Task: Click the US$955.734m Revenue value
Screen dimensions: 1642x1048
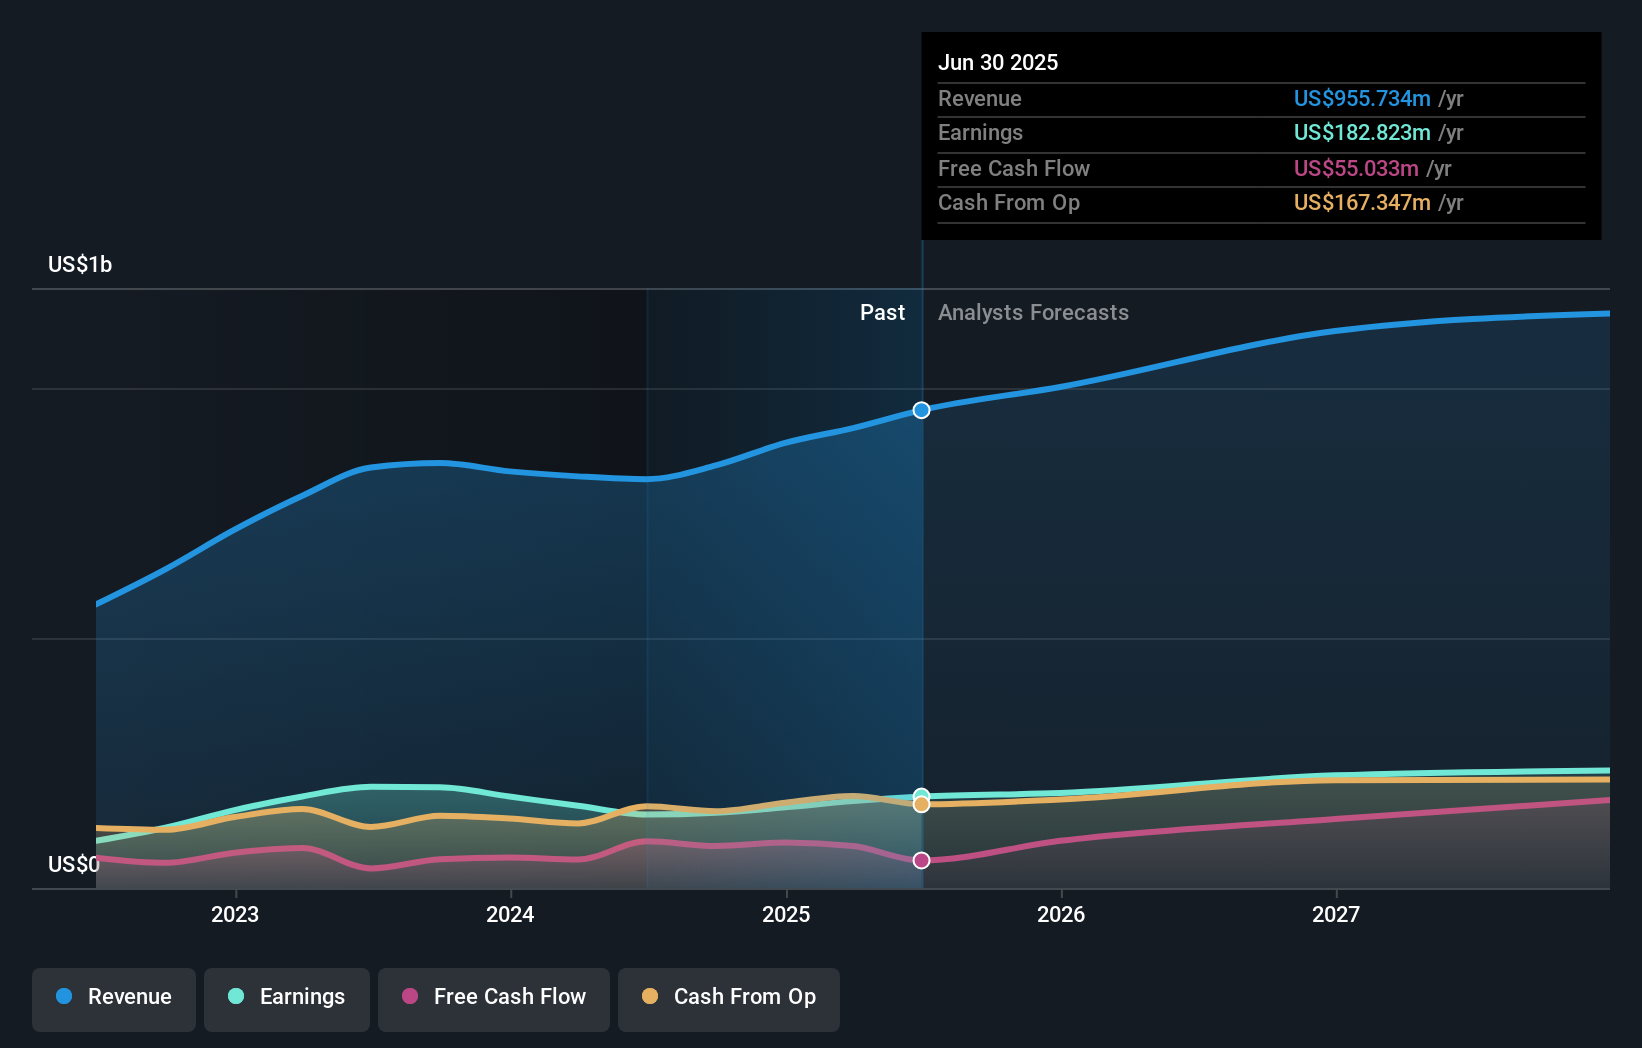Action: point(1361,98)
